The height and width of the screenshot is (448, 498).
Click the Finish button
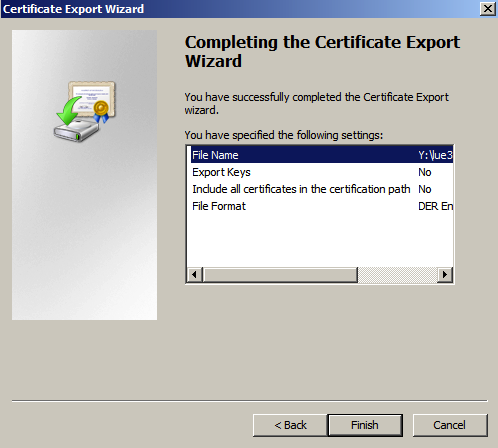pos(365,425)
